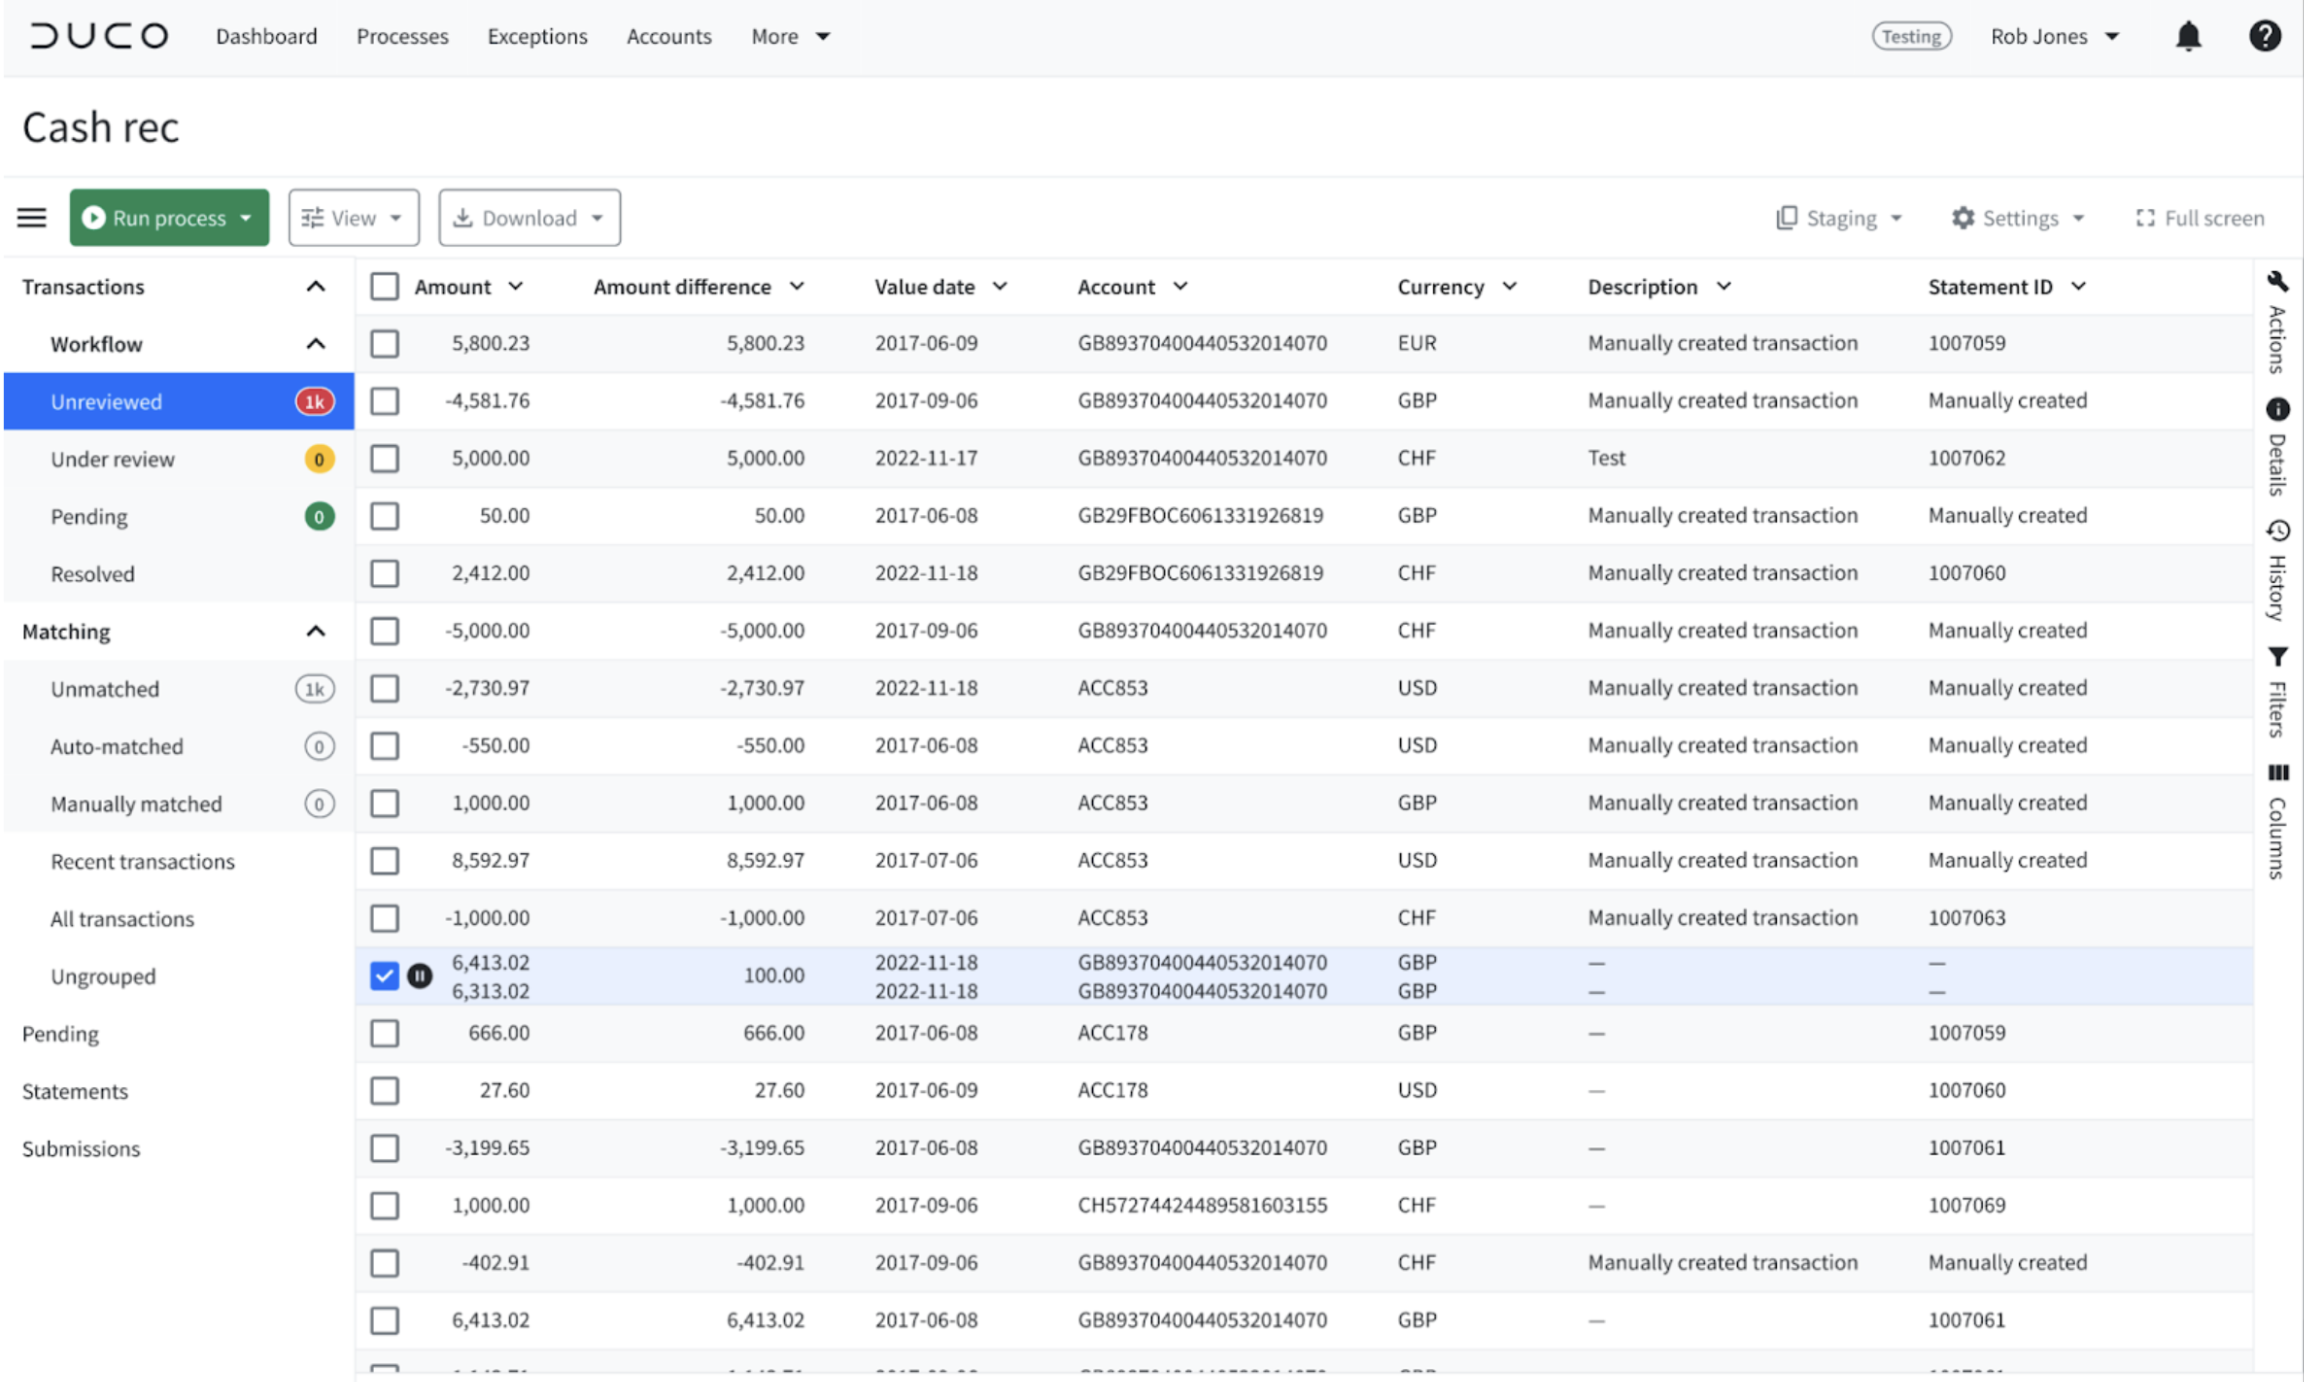Collapse the Workflow section

(x=316, y=345)
